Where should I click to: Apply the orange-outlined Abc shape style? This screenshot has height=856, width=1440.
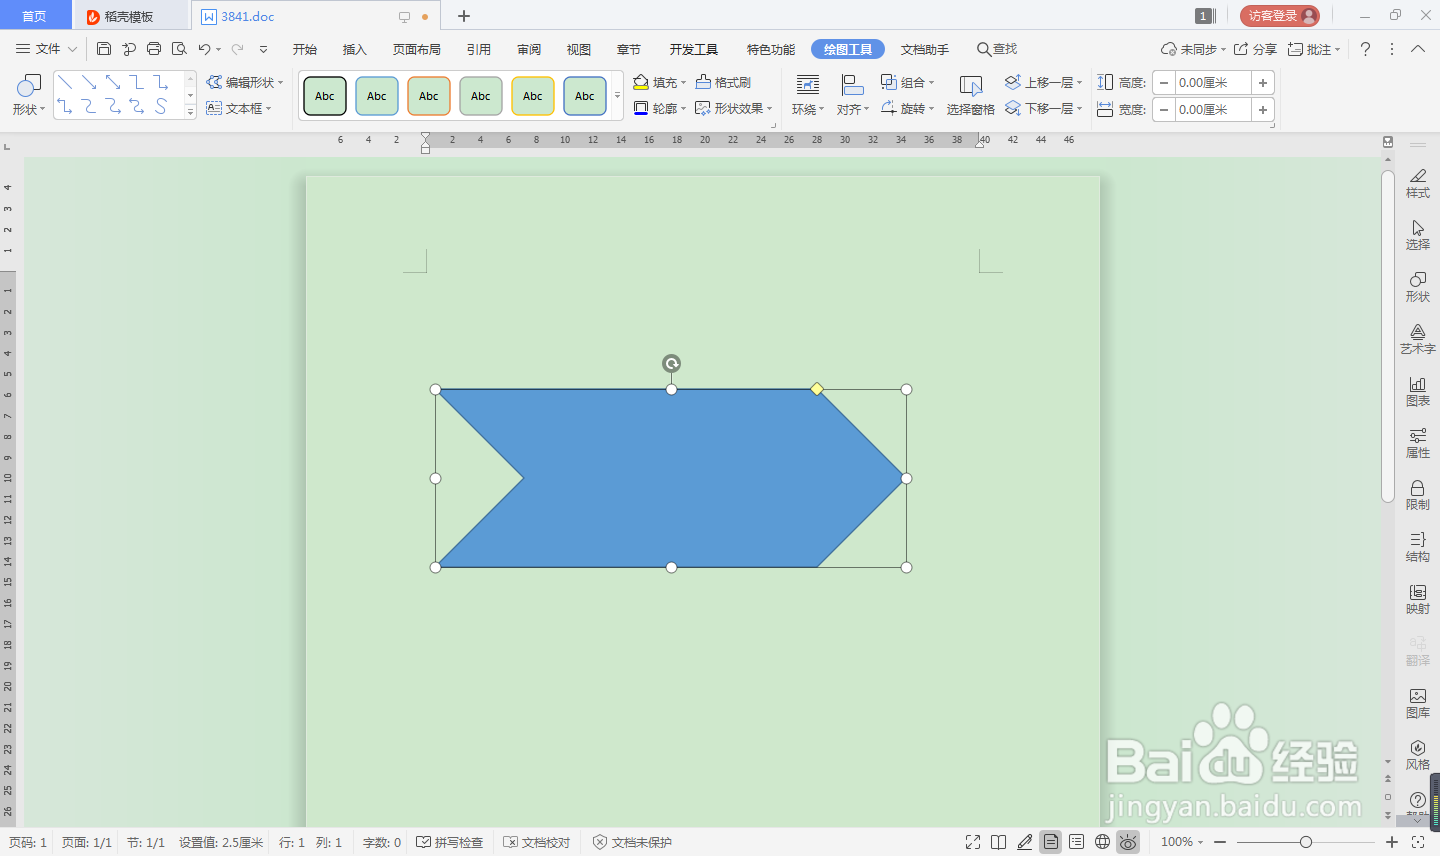pos(429,96)
